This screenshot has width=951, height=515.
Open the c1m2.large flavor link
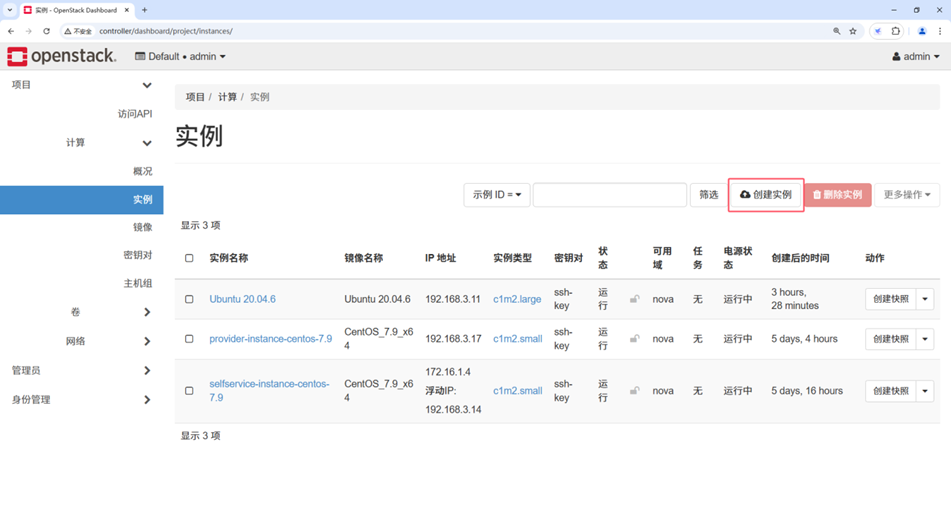[517, 299]
